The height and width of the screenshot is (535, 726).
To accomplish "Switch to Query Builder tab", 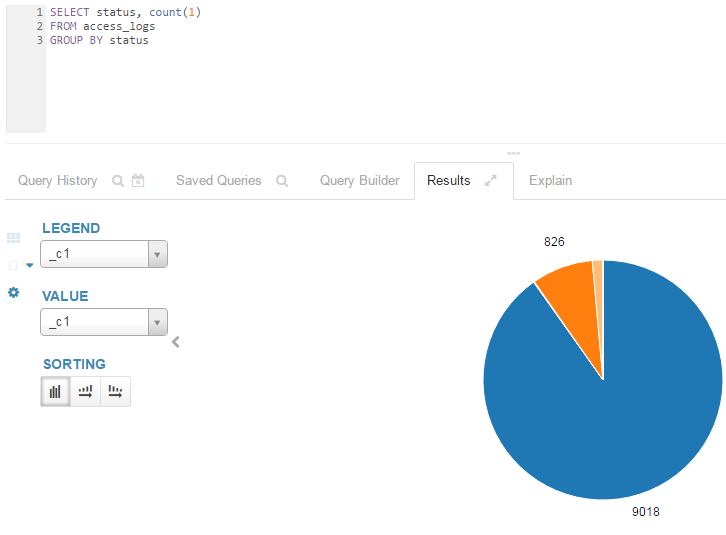I will point(359,180).
